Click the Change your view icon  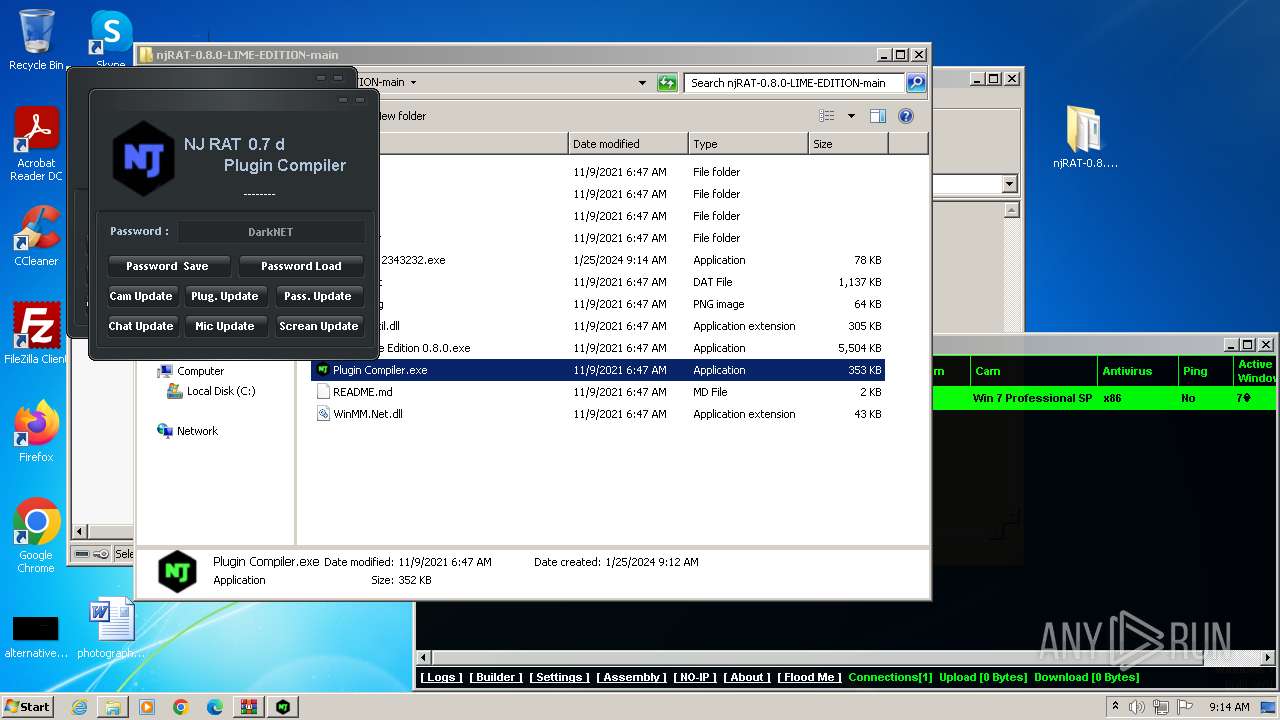point(826,116)
